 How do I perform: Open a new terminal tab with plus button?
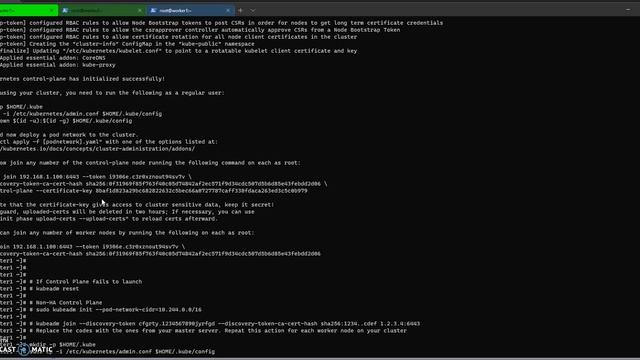tap(240, 10)
